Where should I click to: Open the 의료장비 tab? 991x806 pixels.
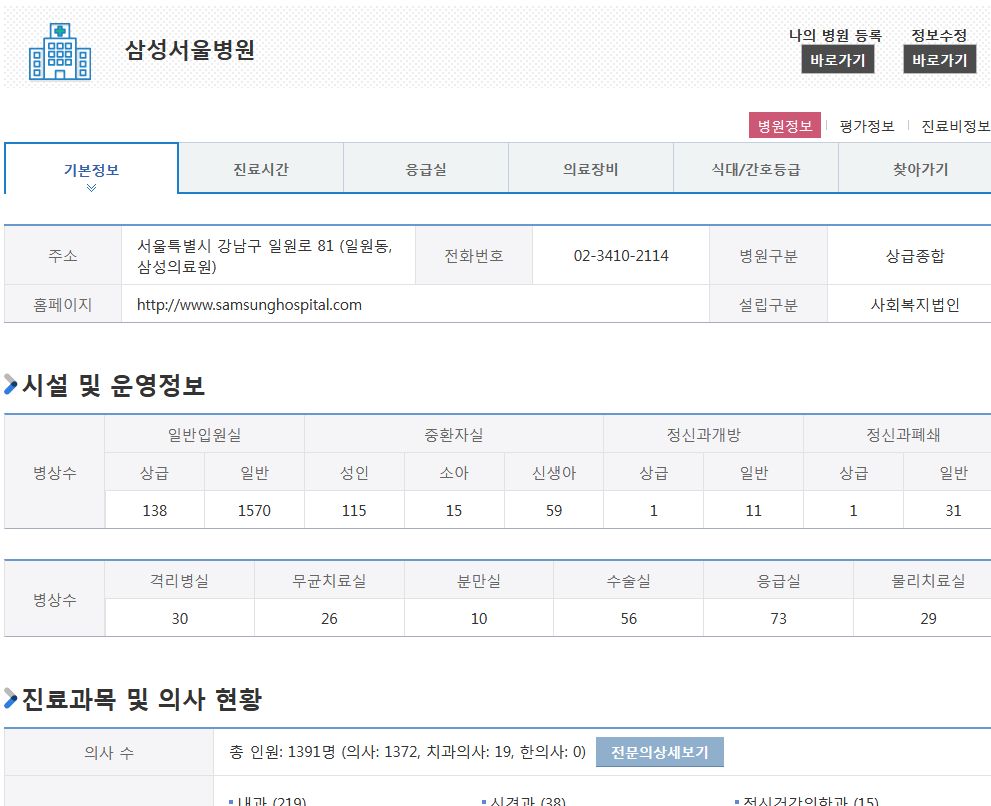[x=591, y=169]
